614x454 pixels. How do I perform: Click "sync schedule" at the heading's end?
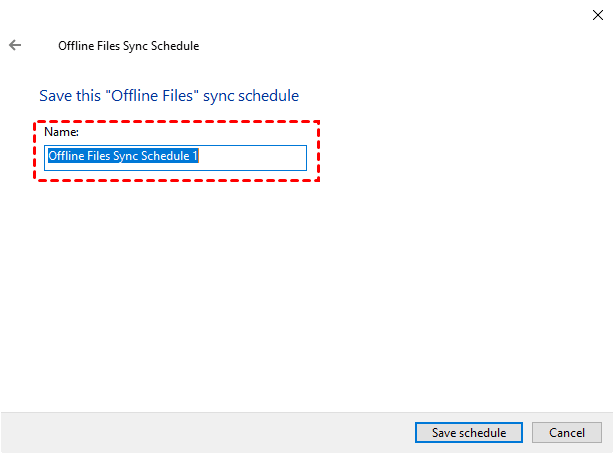click(x=254, y=96)
